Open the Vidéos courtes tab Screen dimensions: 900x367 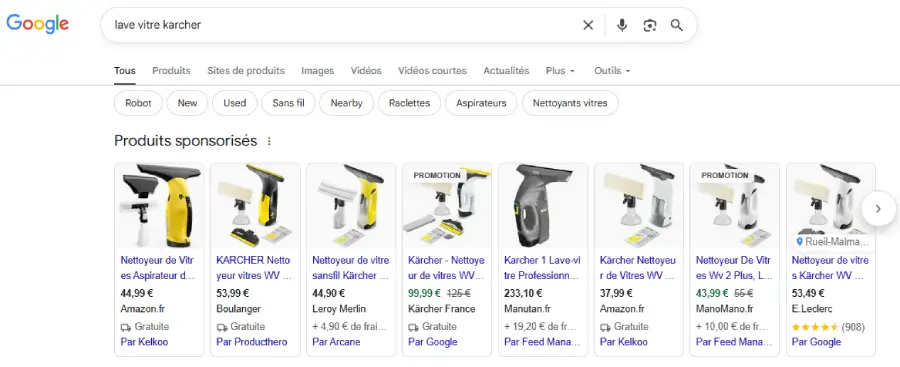click(x=432, y=71)
